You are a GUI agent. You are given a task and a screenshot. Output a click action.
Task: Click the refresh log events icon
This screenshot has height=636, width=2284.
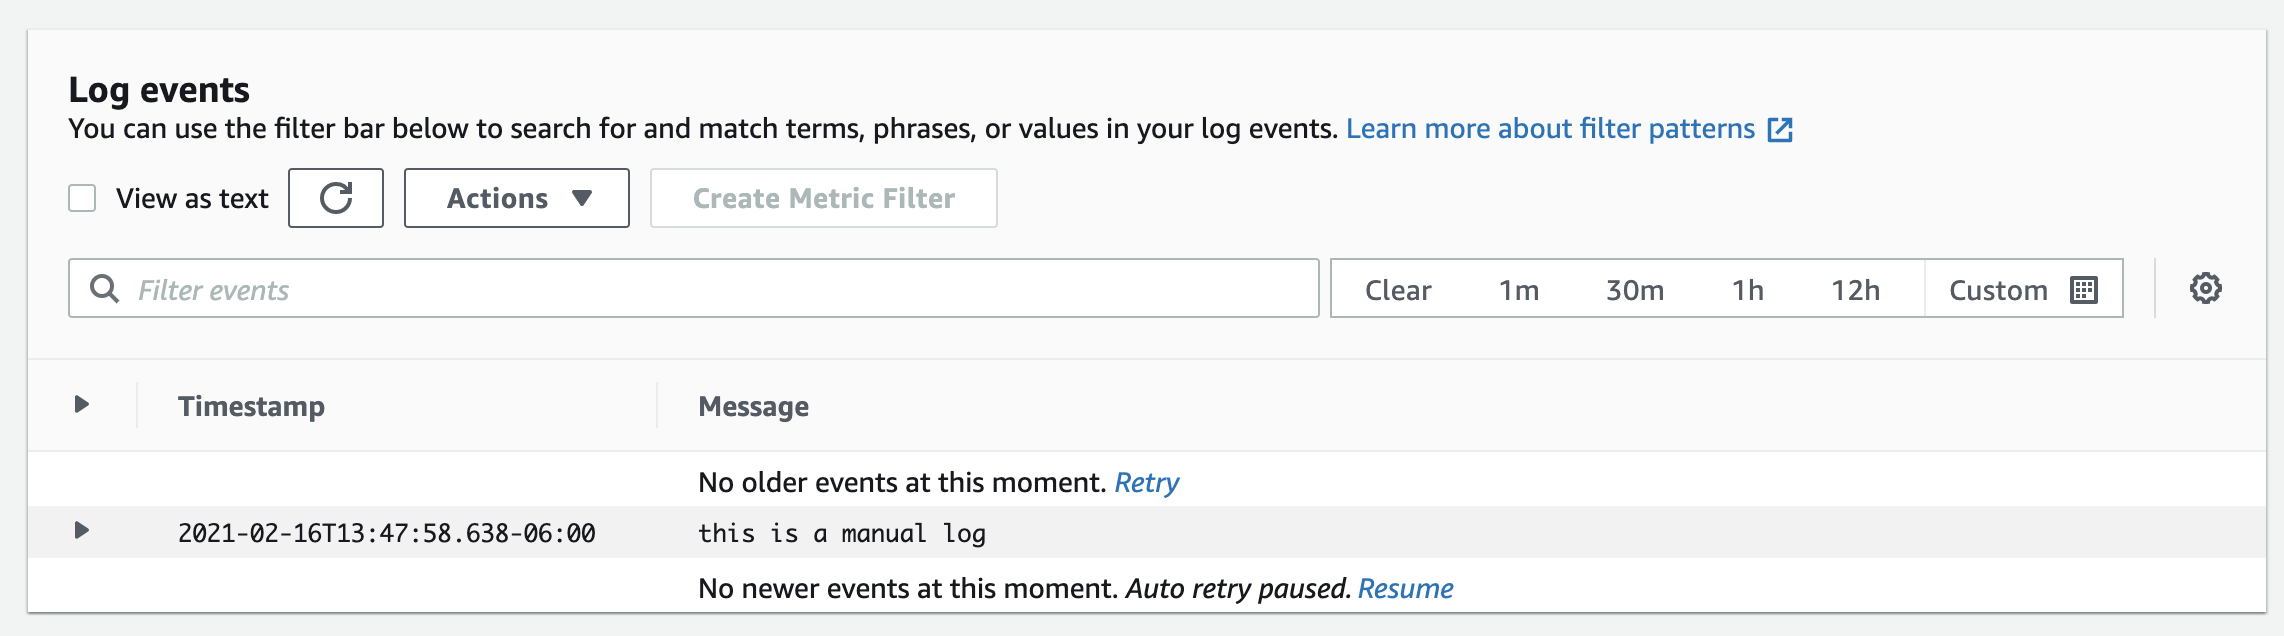[x=336, y=198]
